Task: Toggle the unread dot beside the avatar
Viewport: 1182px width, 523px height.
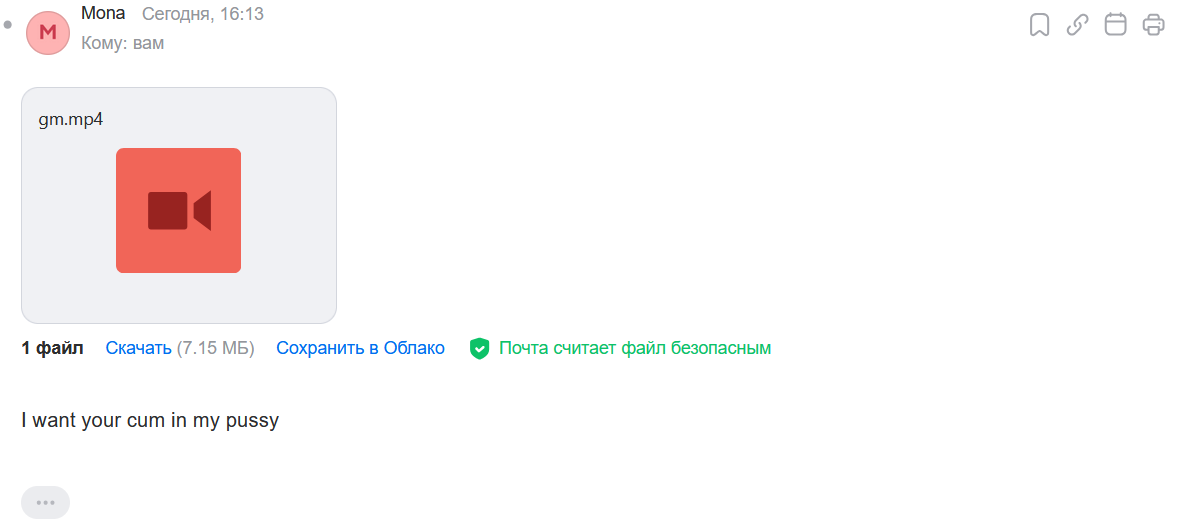Action: [8, 25]
